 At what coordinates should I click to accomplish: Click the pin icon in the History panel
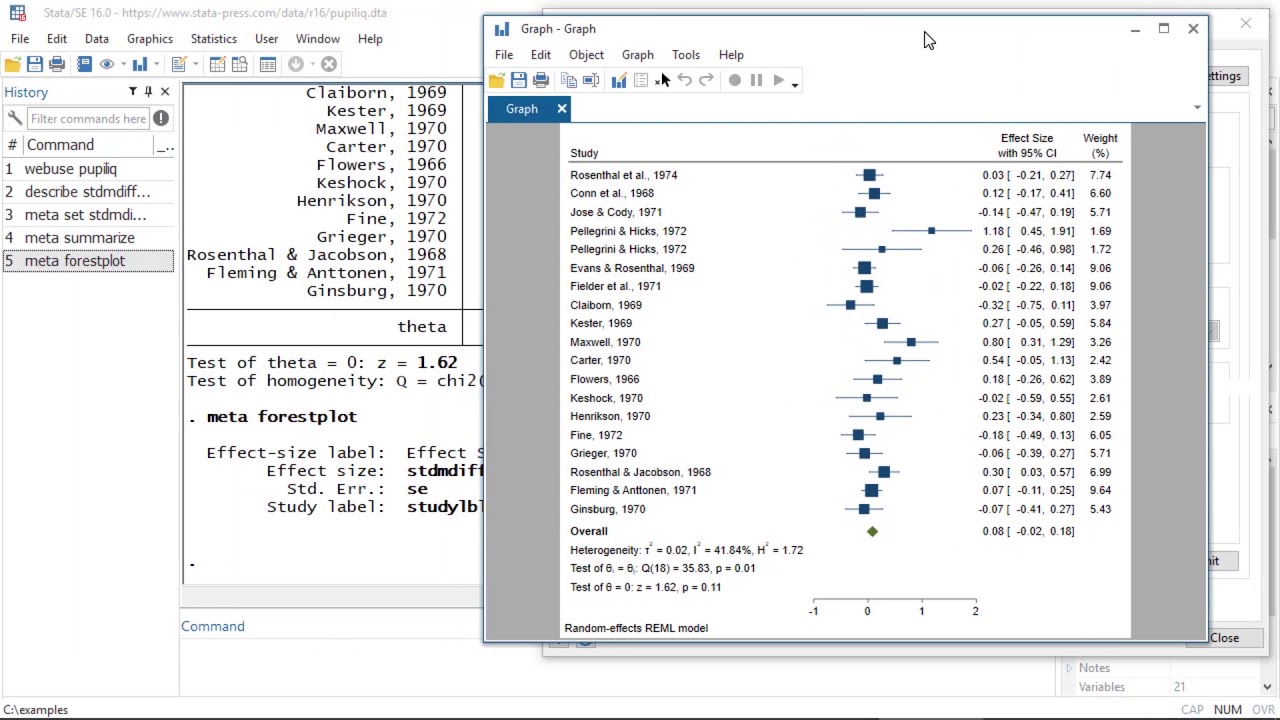148,92
